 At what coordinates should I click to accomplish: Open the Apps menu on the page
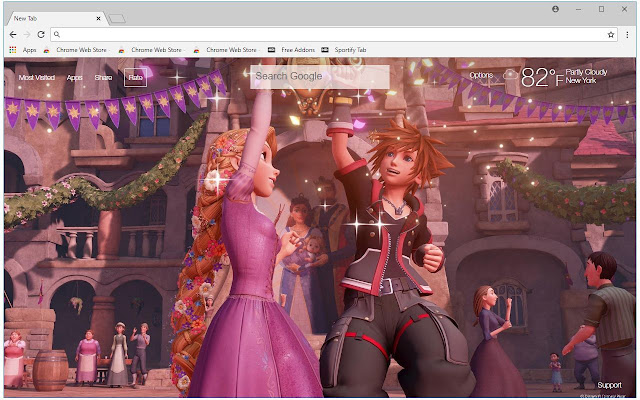74,77
